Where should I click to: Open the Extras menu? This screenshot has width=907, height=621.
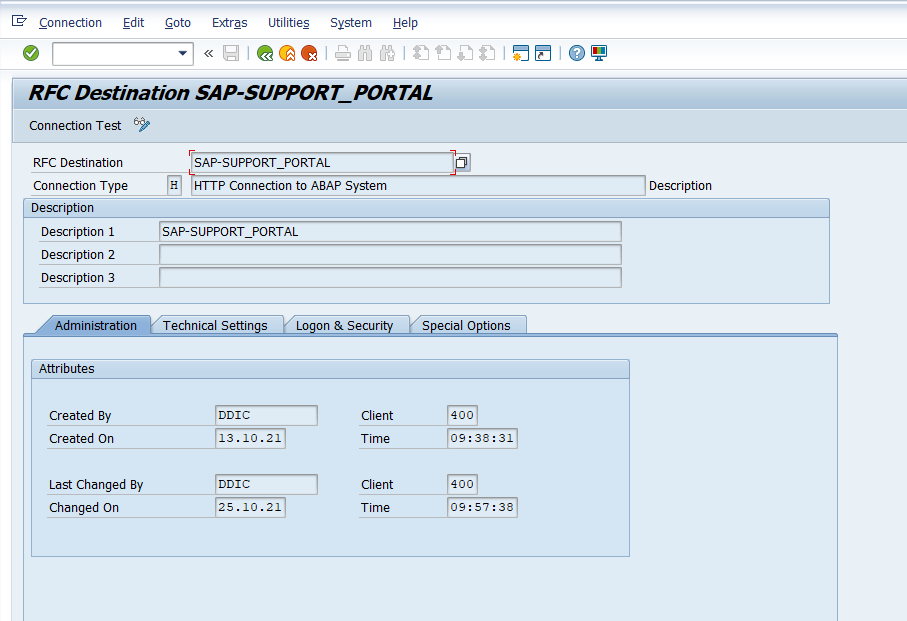tap(229, 22)
